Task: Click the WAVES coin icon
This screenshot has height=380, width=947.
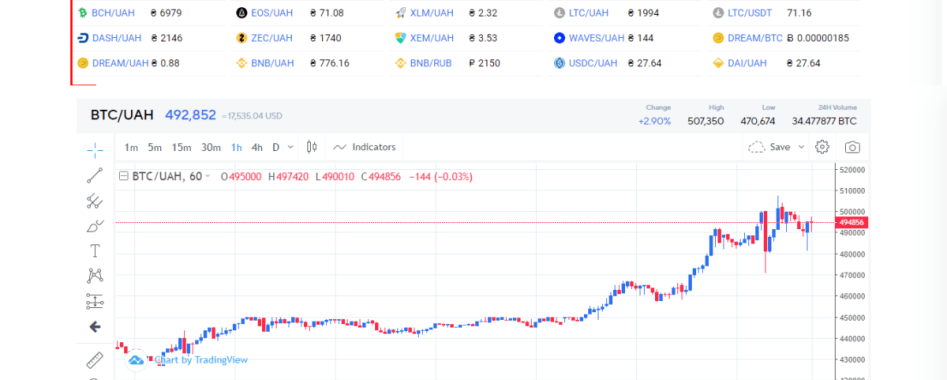Action: pos(559,38)
